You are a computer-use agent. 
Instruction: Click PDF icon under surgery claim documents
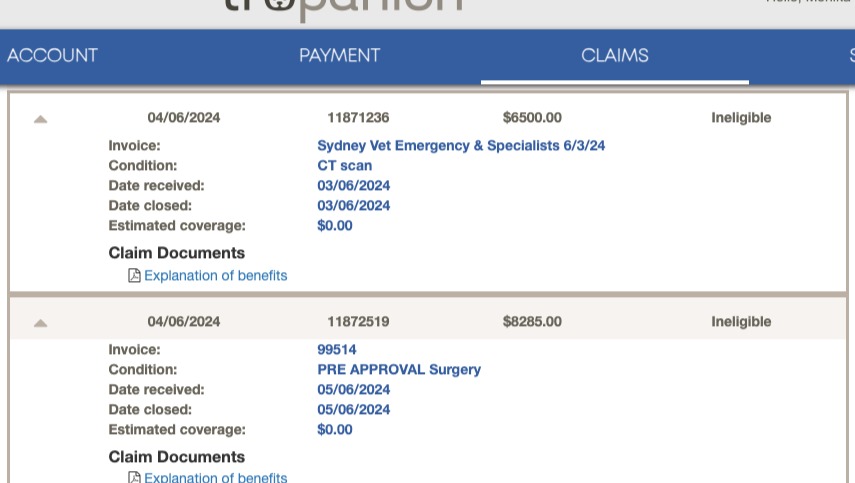[x=134, y=477]
